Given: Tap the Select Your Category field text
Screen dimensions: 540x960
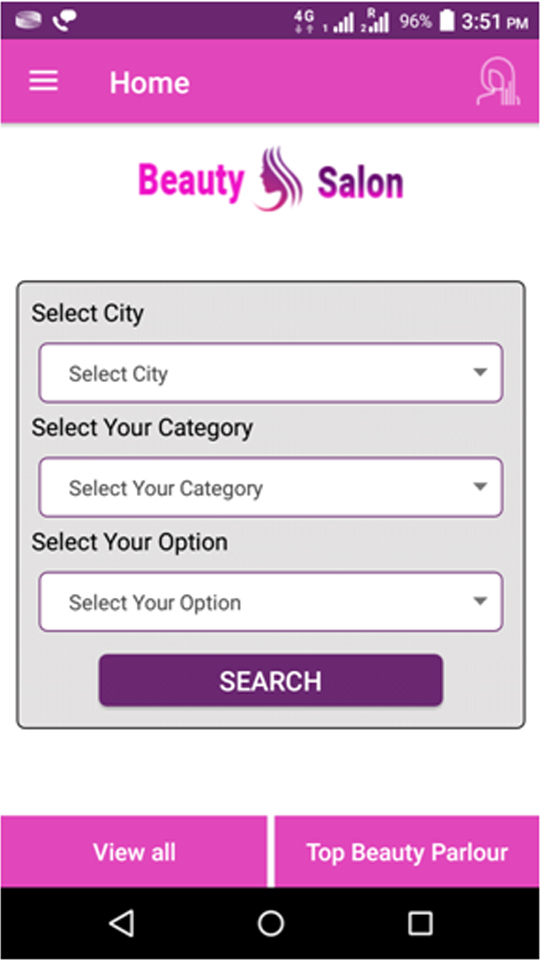Looking at the screenshot, I should pos(166,488).
